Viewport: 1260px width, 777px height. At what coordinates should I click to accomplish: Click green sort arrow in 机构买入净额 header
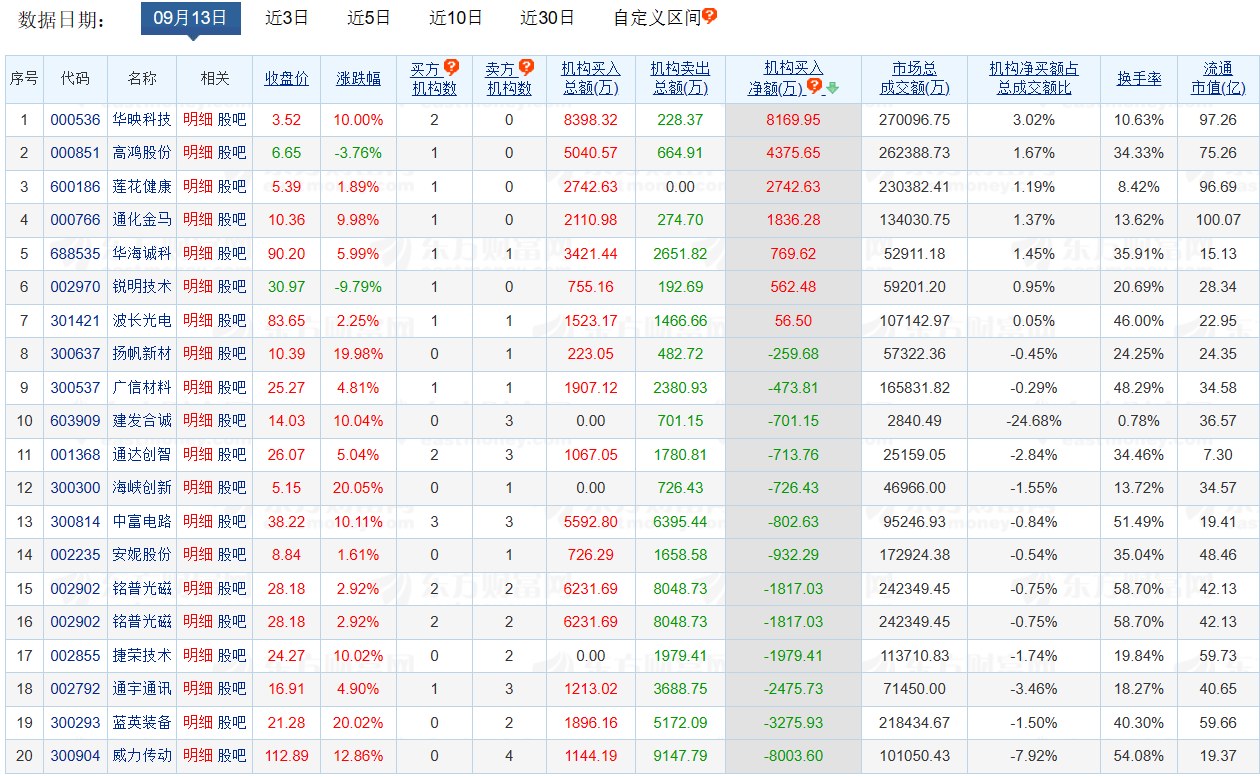coord(832,87)
